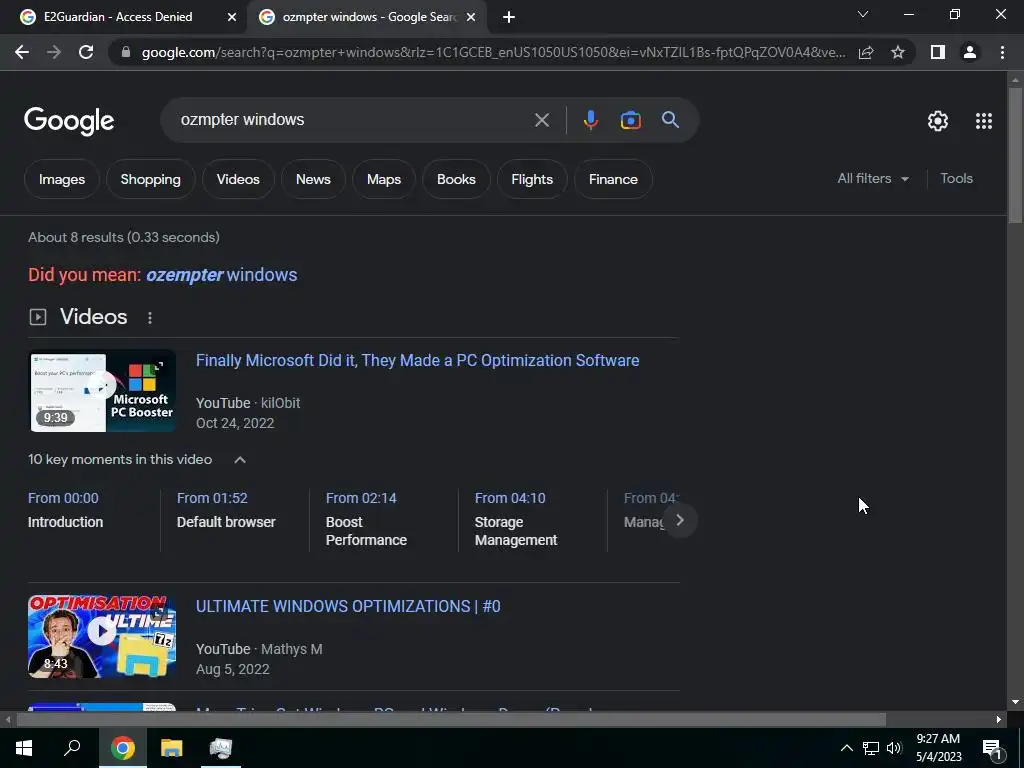Open the Windows Start menu
The width and height of the screenshot is (1024, 768).
(x=24, y=748)
